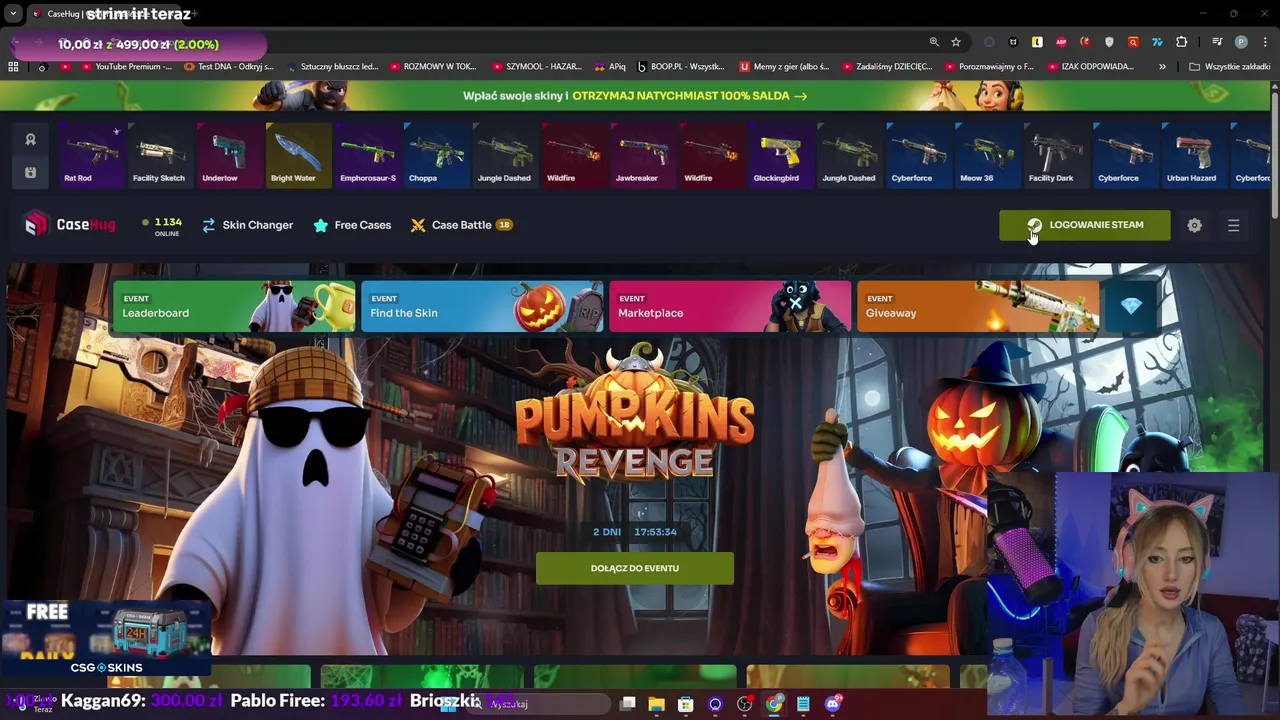This screenshot has height=720, width=1280.
Task: Open the Marketplace event
Action: (x=729, y=306)
